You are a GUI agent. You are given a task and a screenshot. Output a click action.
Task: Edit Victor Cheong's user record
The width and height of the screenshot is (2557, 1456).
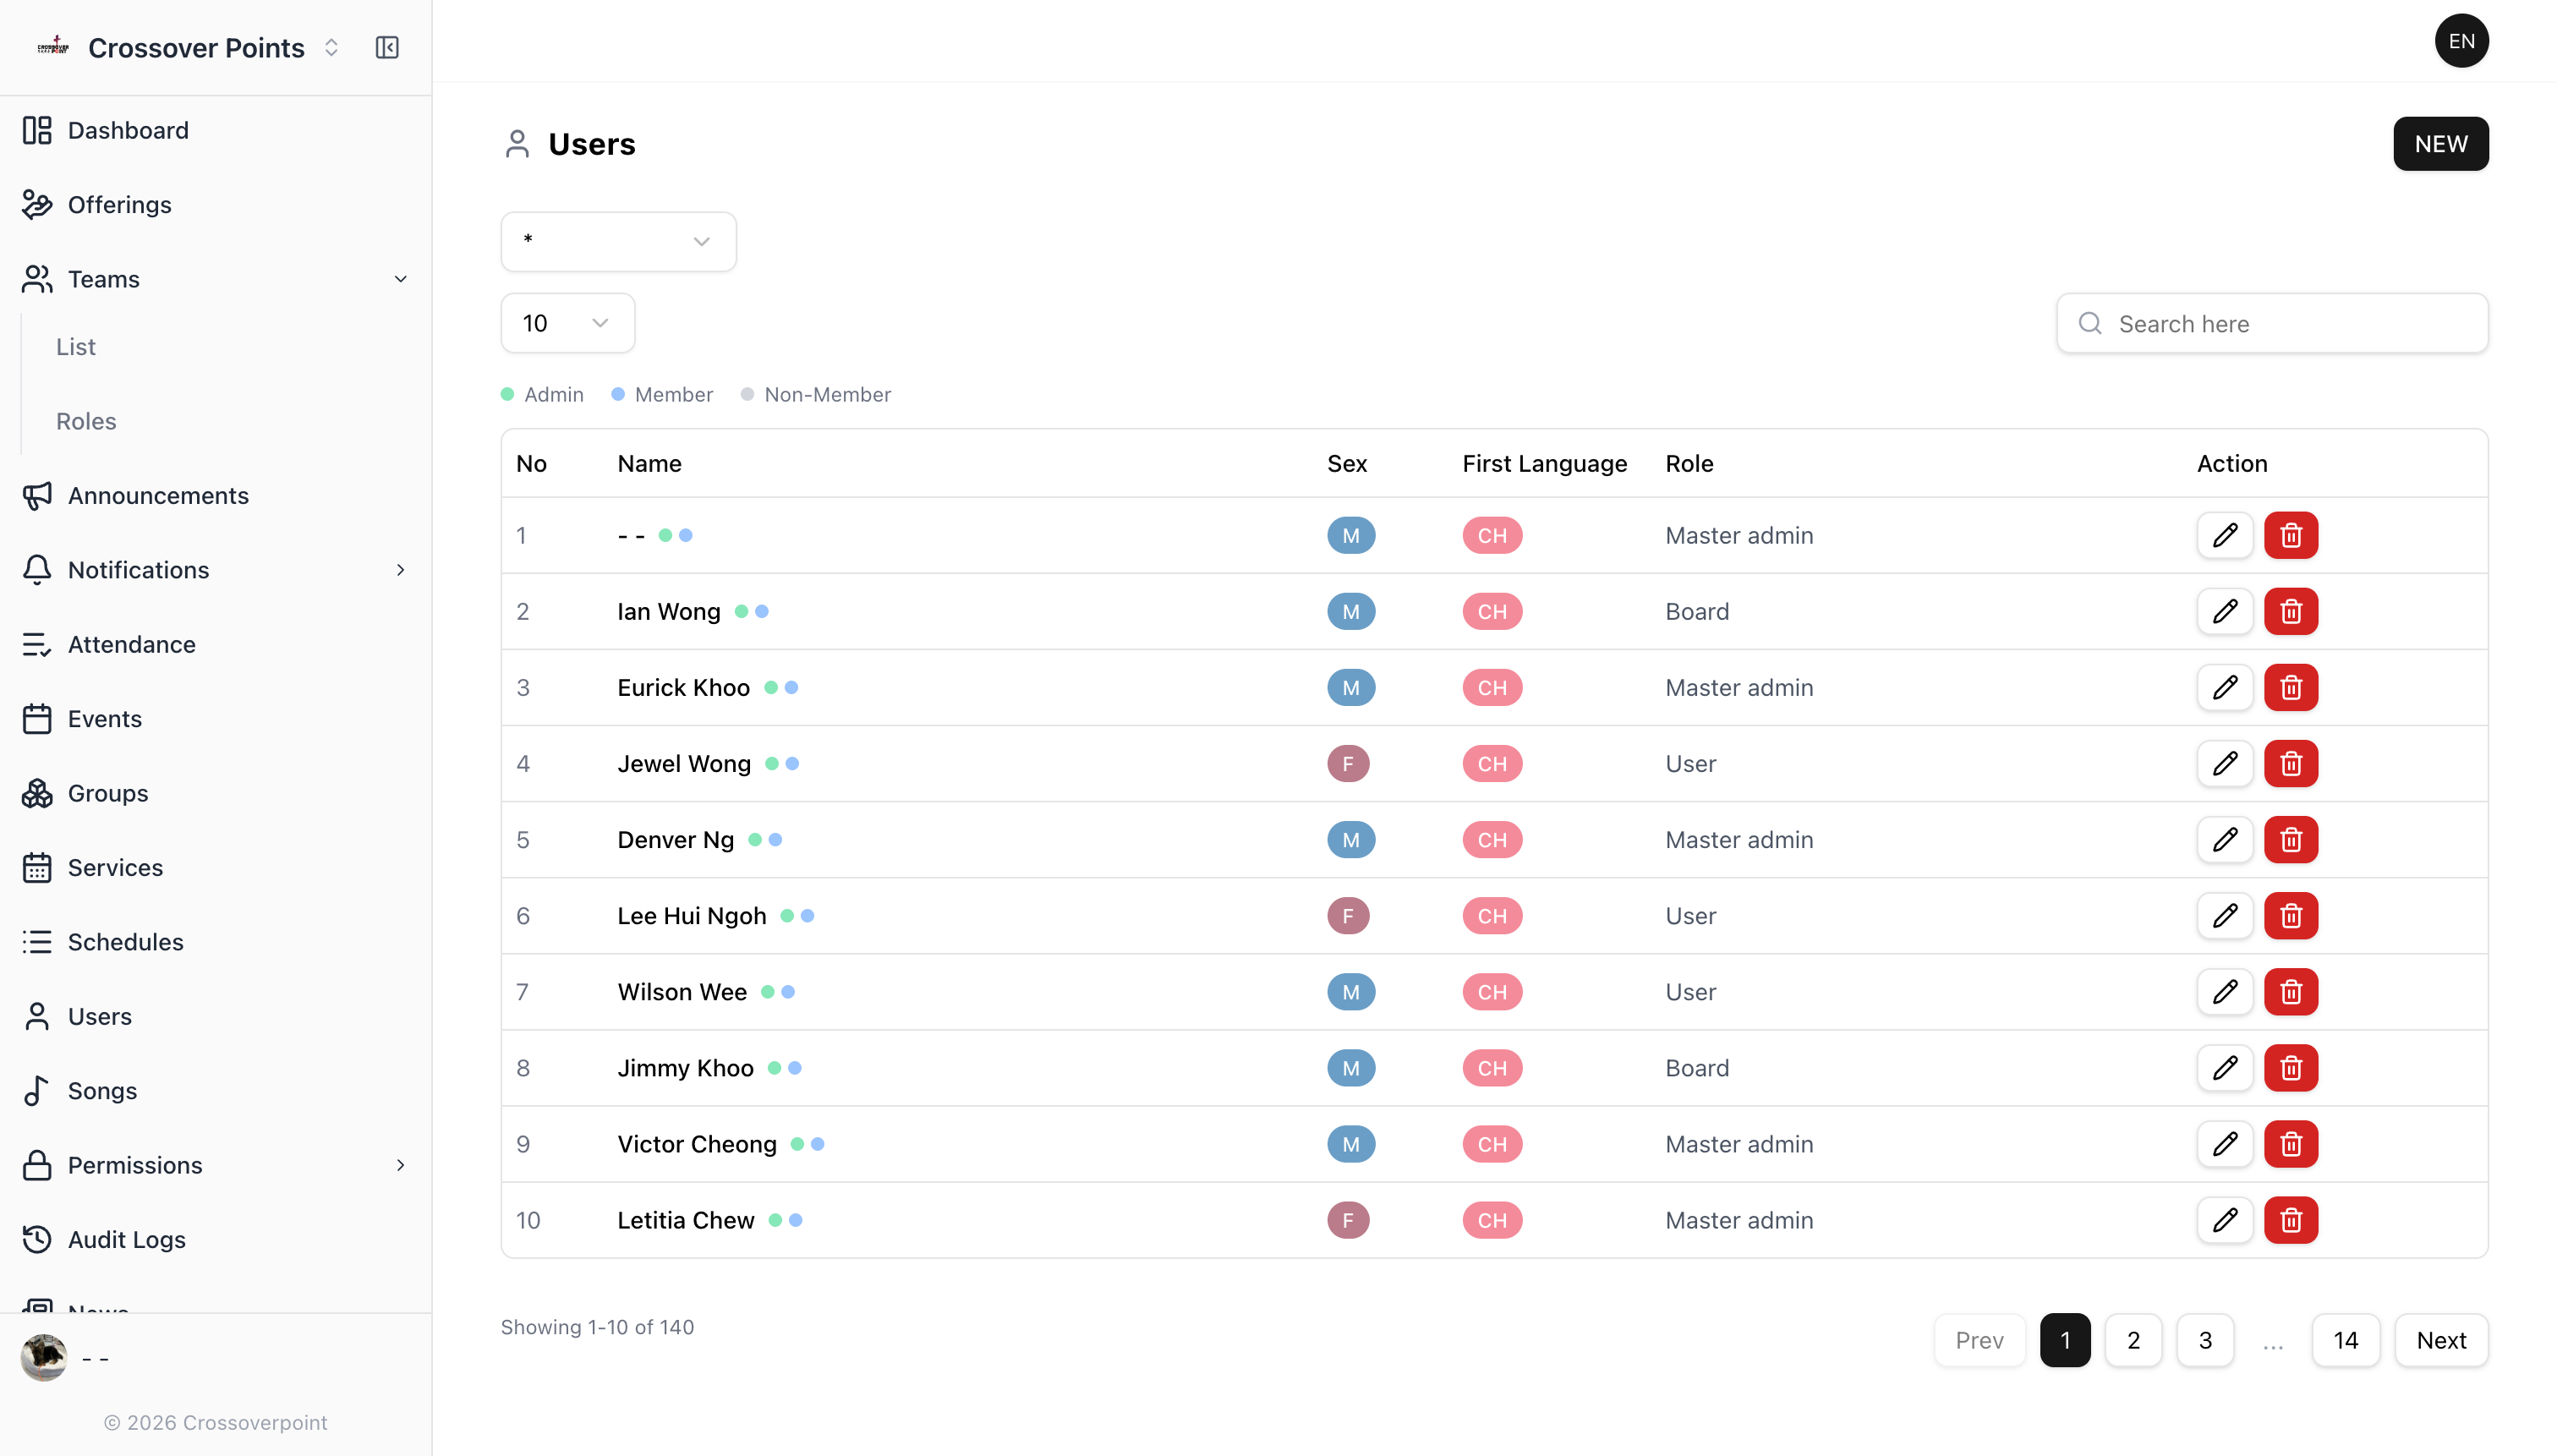pos(2224,1143)
